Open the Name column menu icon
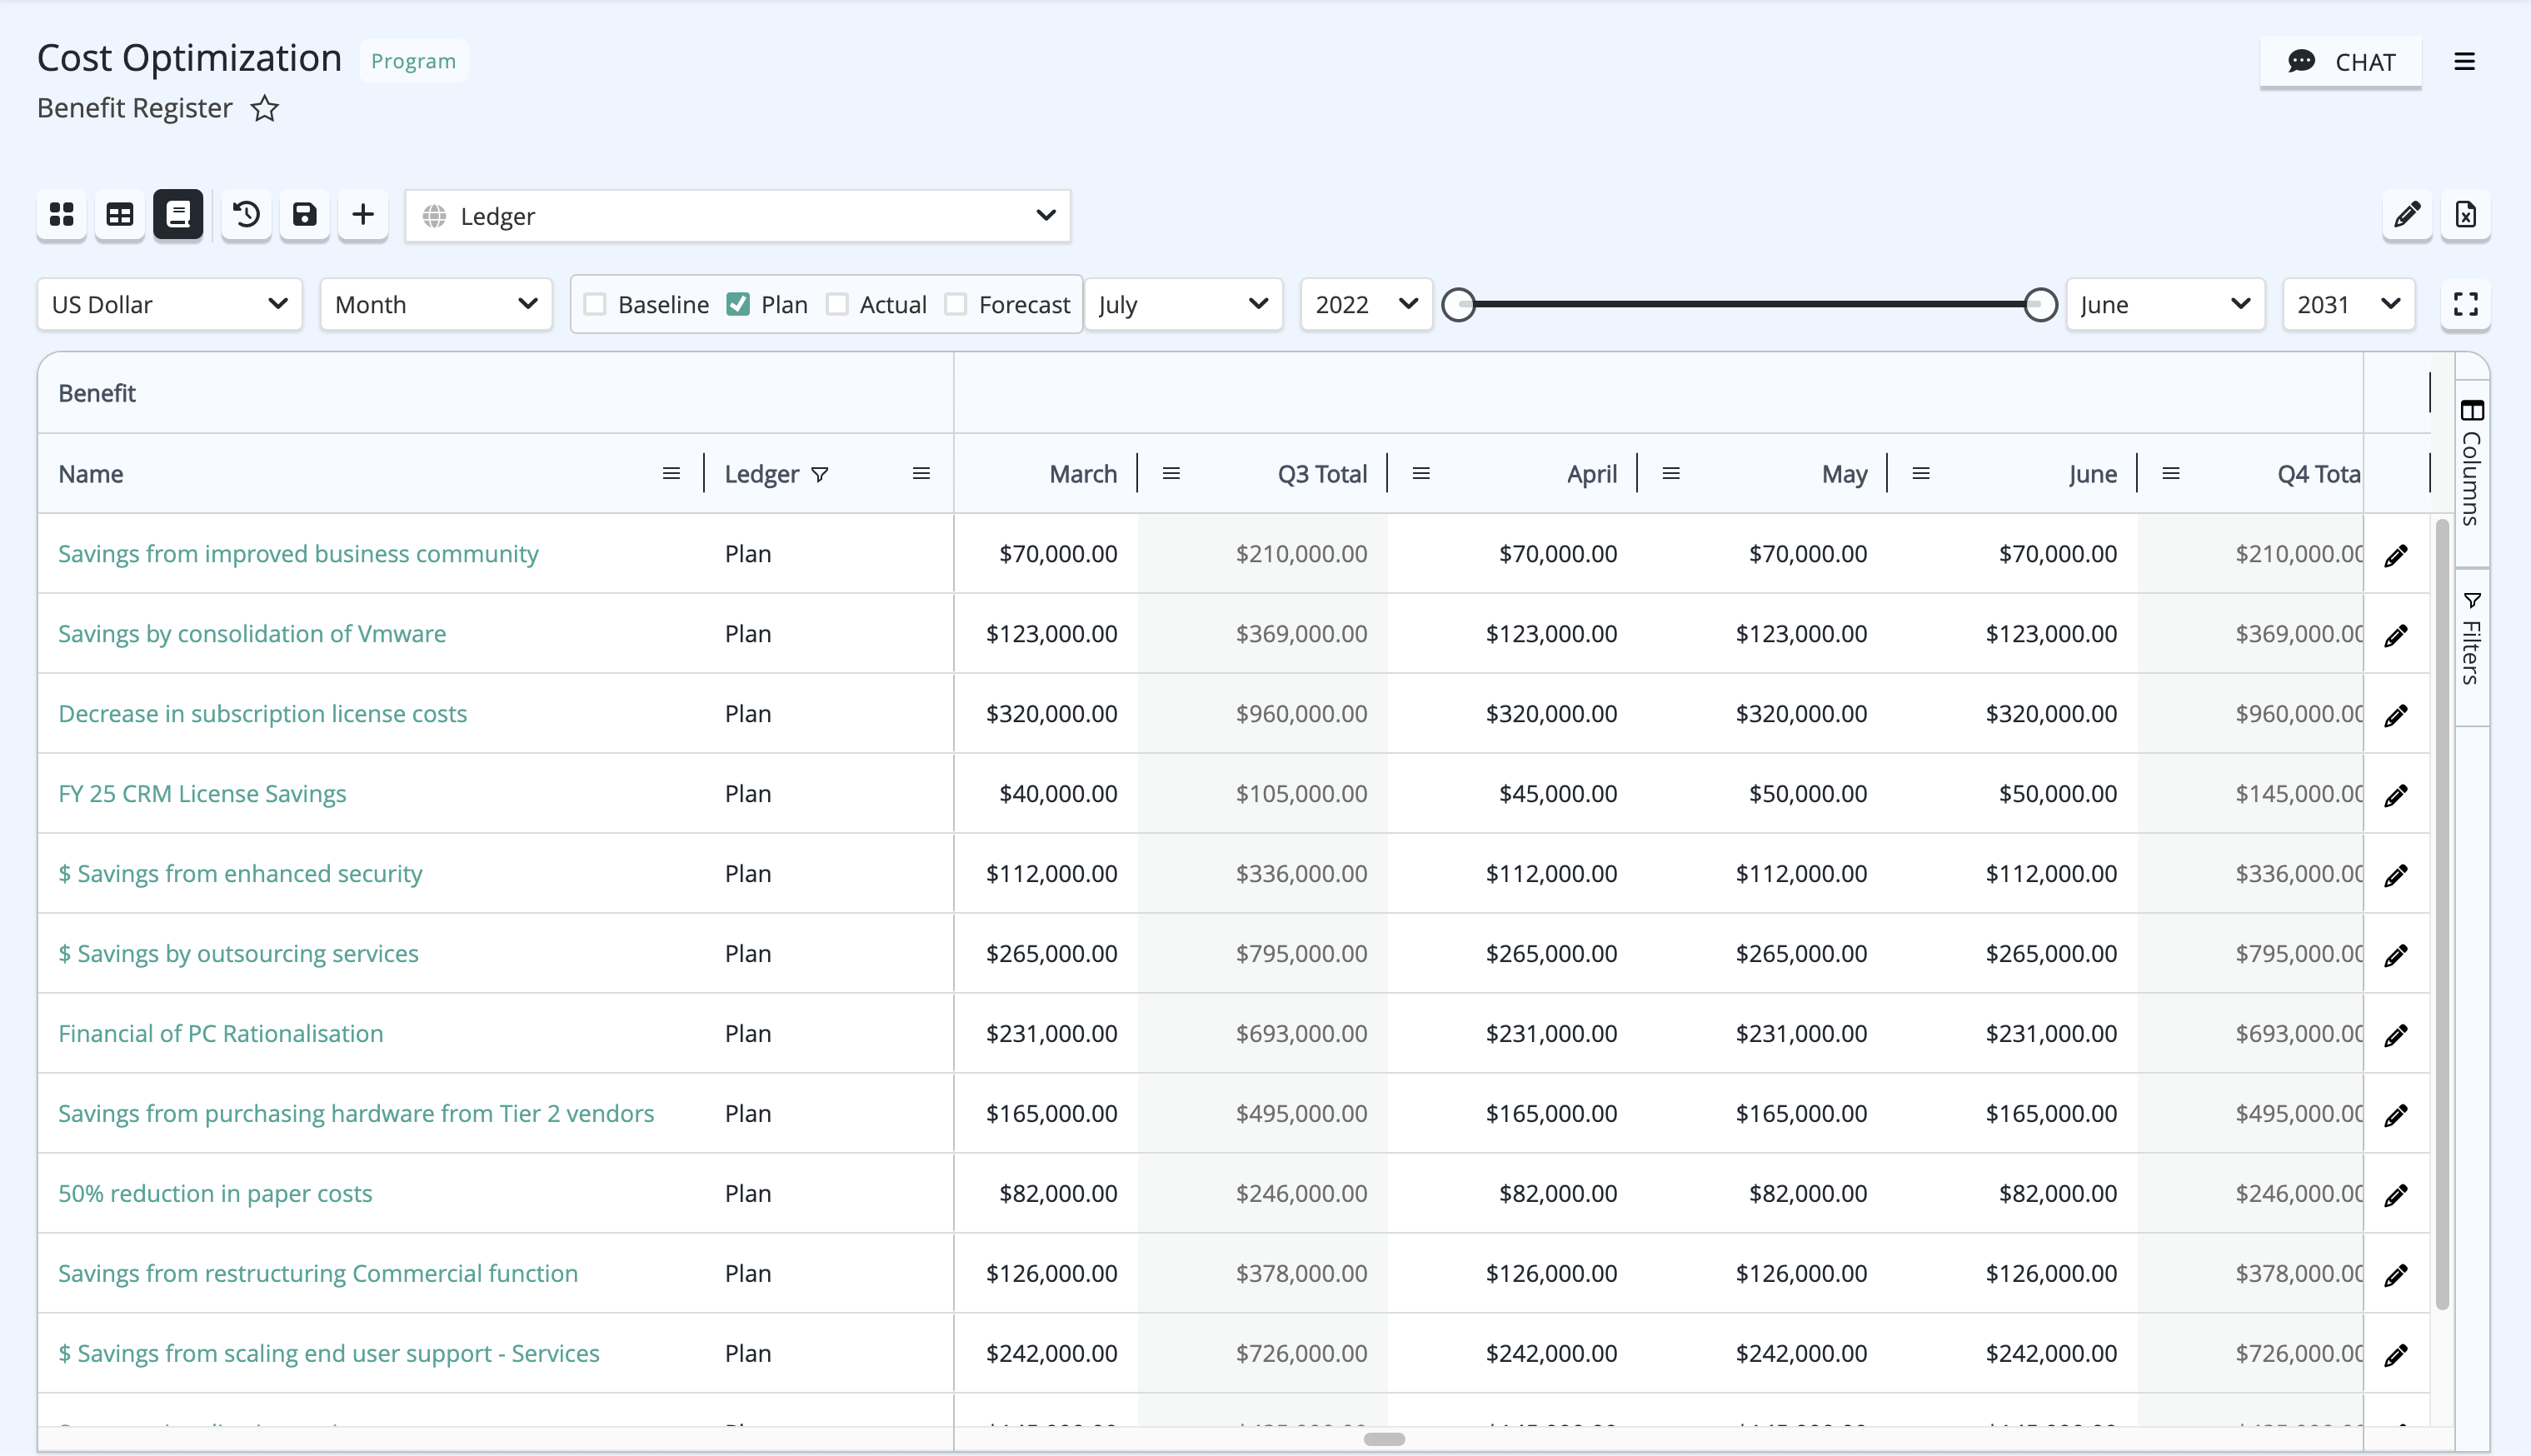 point(671,474)
